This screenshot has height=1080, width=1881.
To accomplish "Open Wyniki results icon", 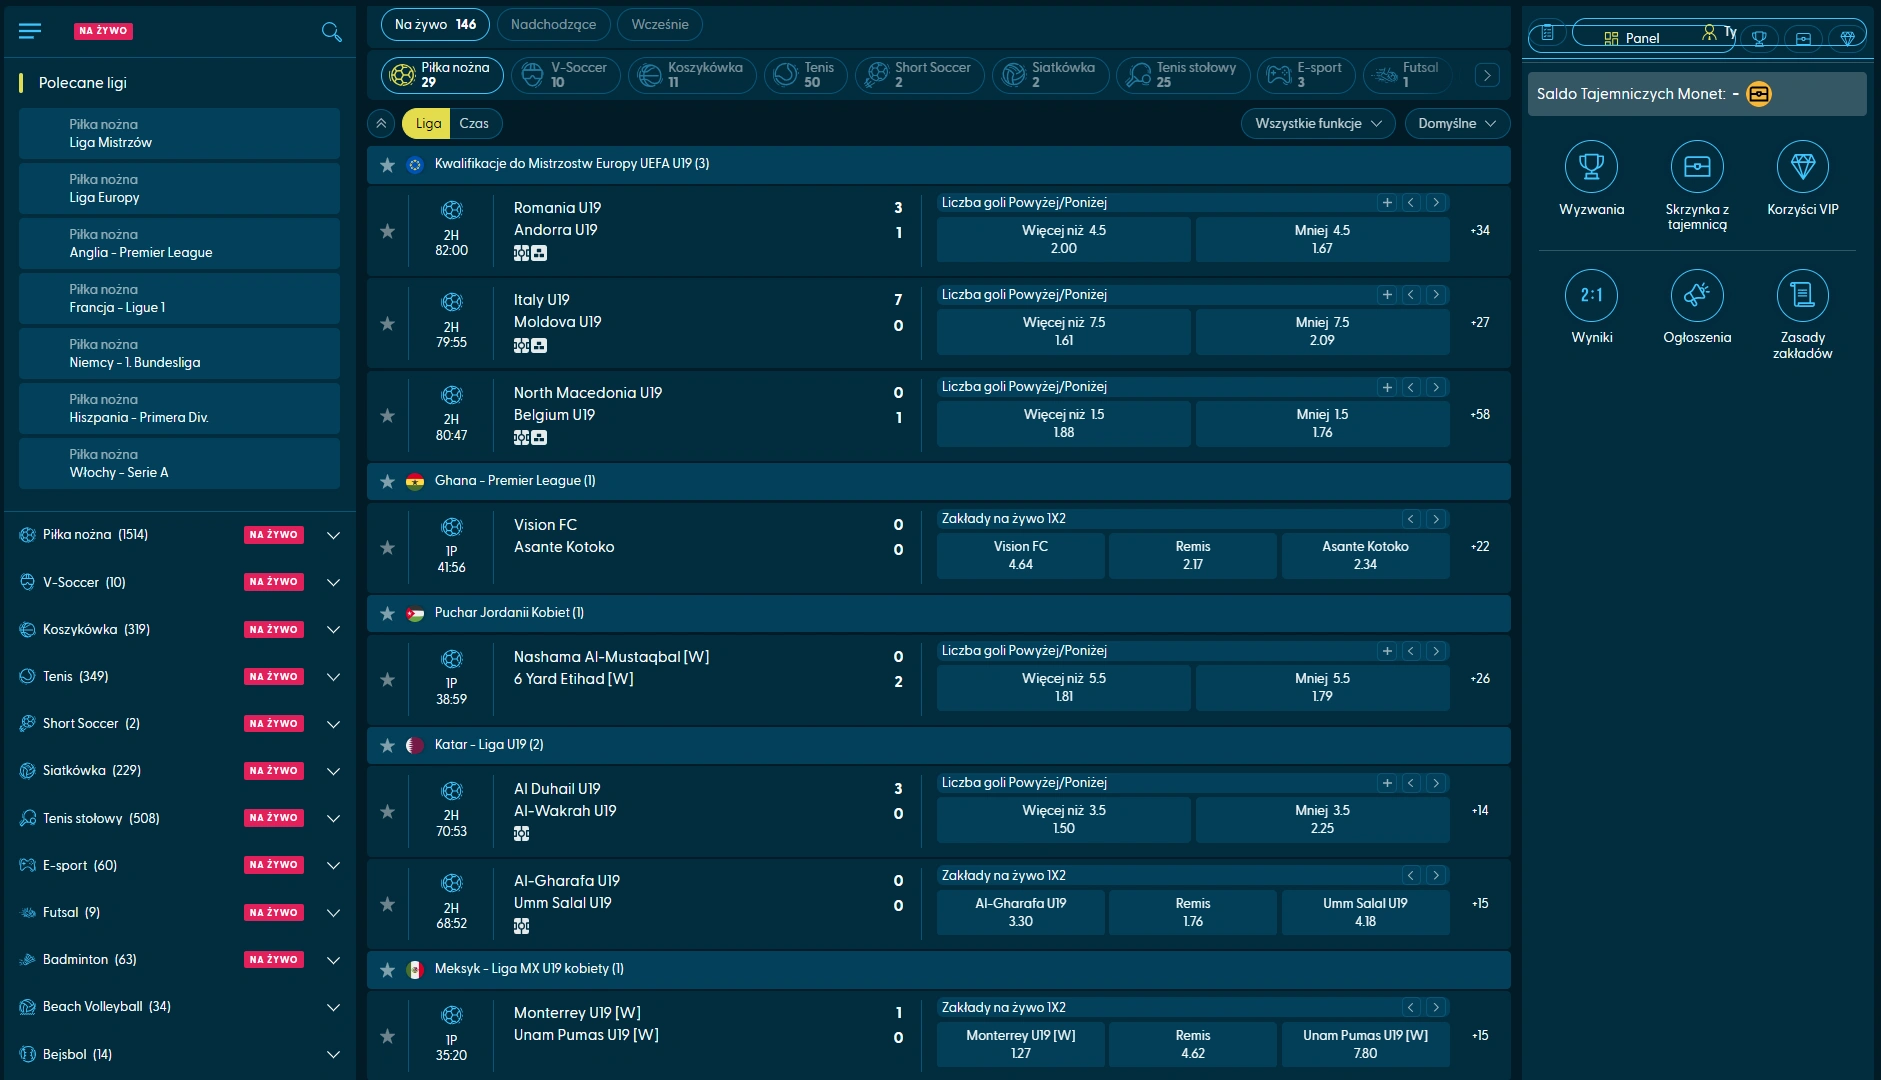I will point(1591,295).
